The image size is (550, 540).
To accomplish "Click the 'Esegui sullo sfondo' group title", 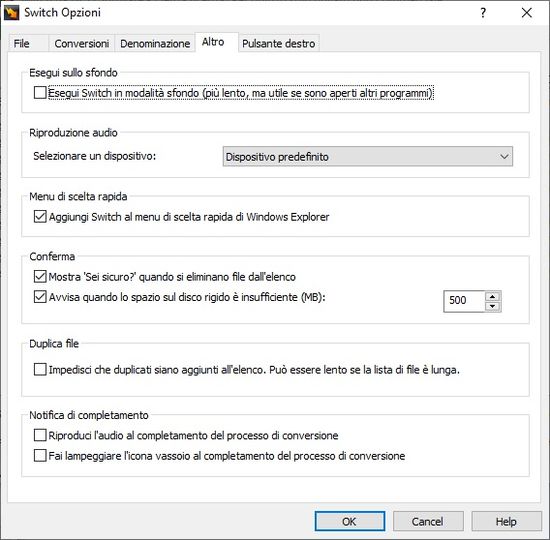I will click(73, 73).
